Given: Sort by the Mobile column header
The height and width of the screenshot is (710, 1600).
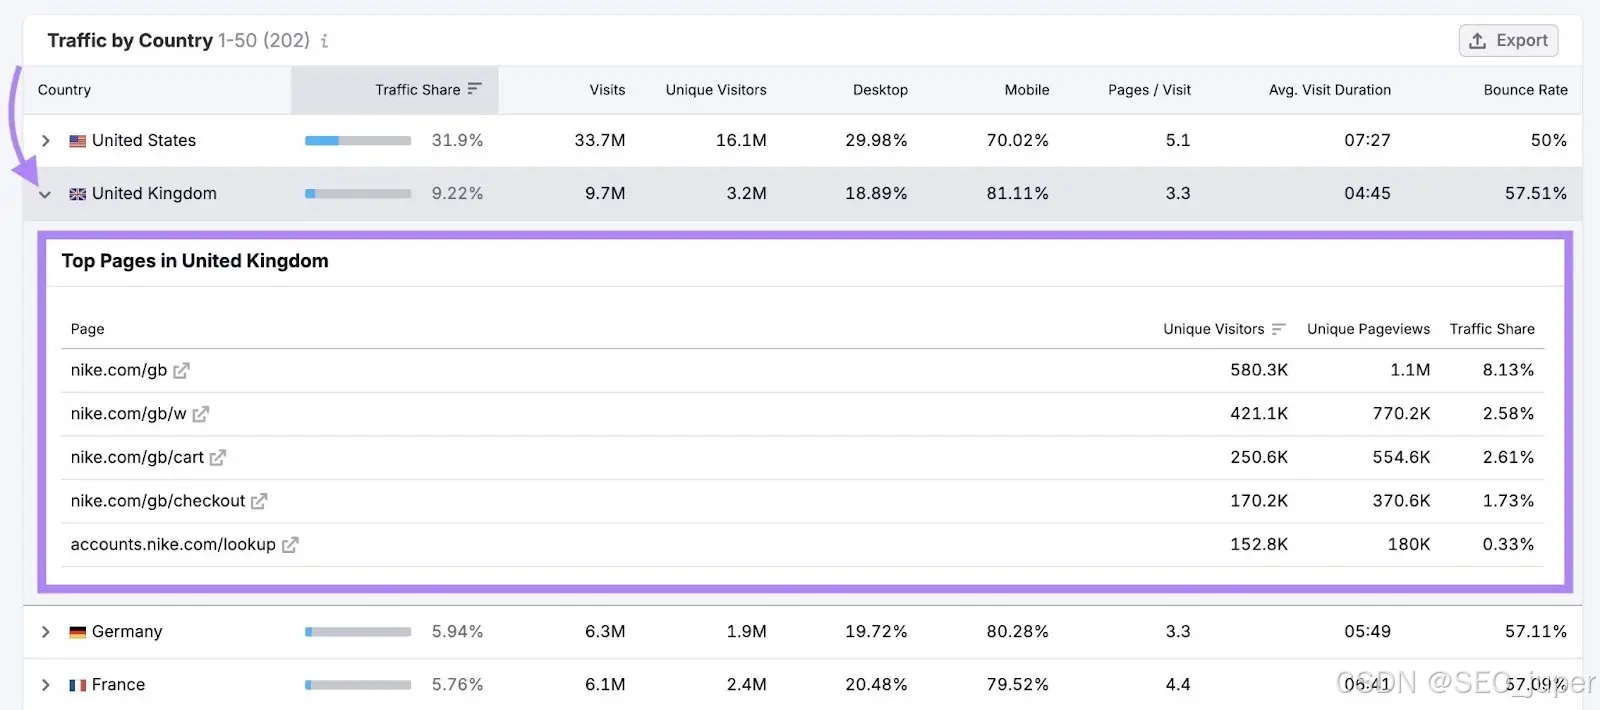Looking at the screenshot, I should [x=1027, y=90].
